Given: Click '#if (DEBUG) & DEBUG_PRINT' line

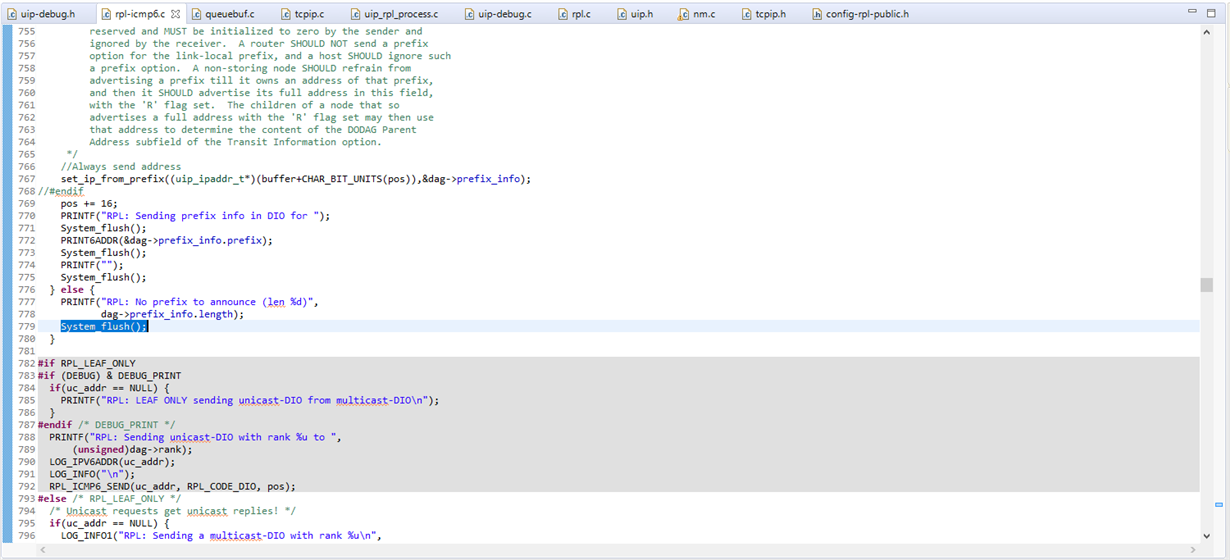Looking at the screenshot, I should 109,375.
